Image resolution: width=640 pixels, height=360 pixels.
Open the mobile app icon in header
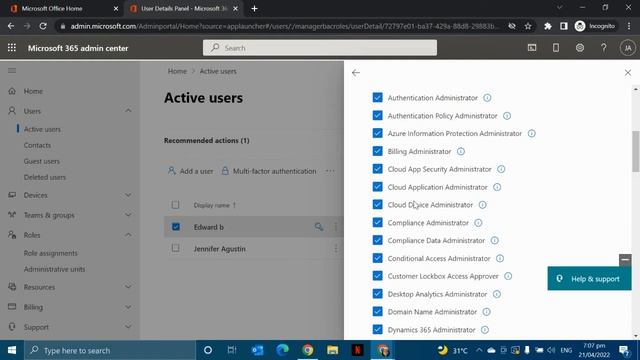pyautogui.click(x=556, y=48)
